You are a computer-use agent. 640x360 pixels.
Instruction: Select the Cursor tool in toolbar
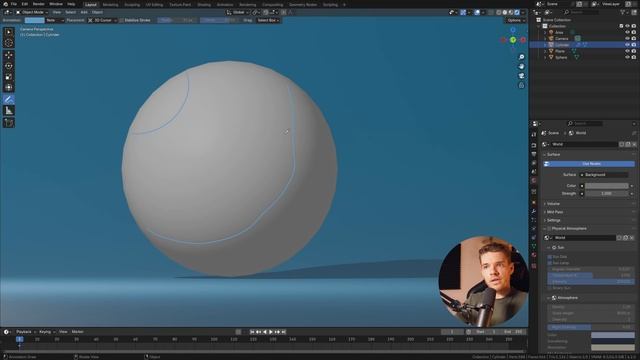coord(9,43)
